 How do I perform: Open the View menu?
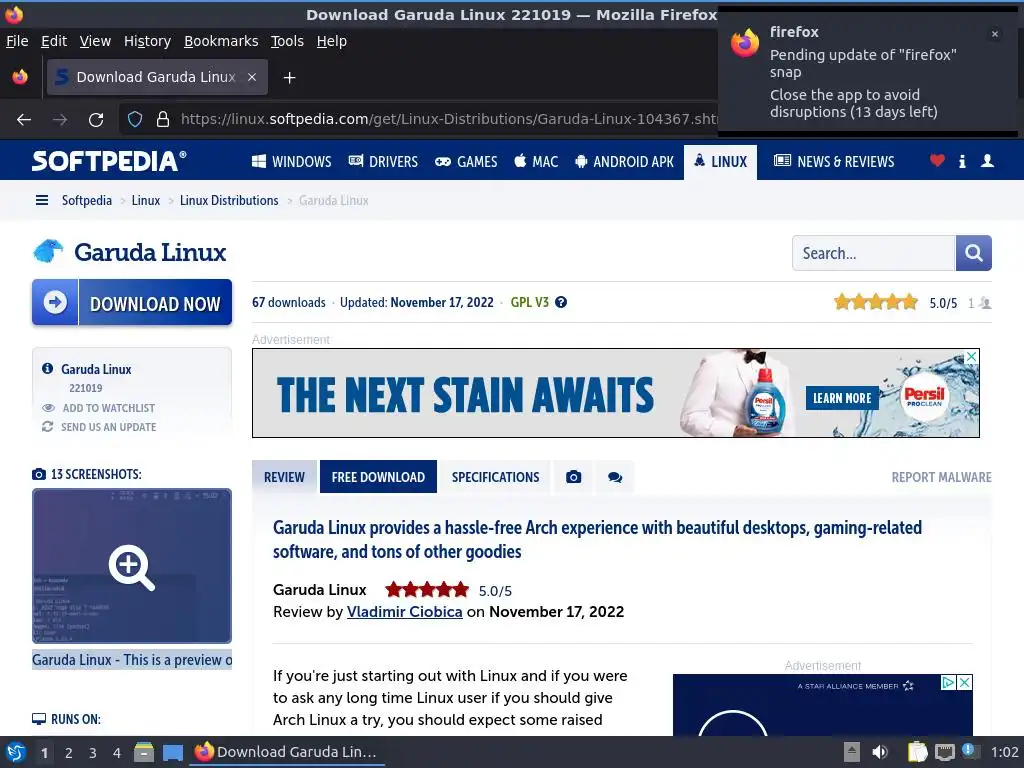click(95, 41)
